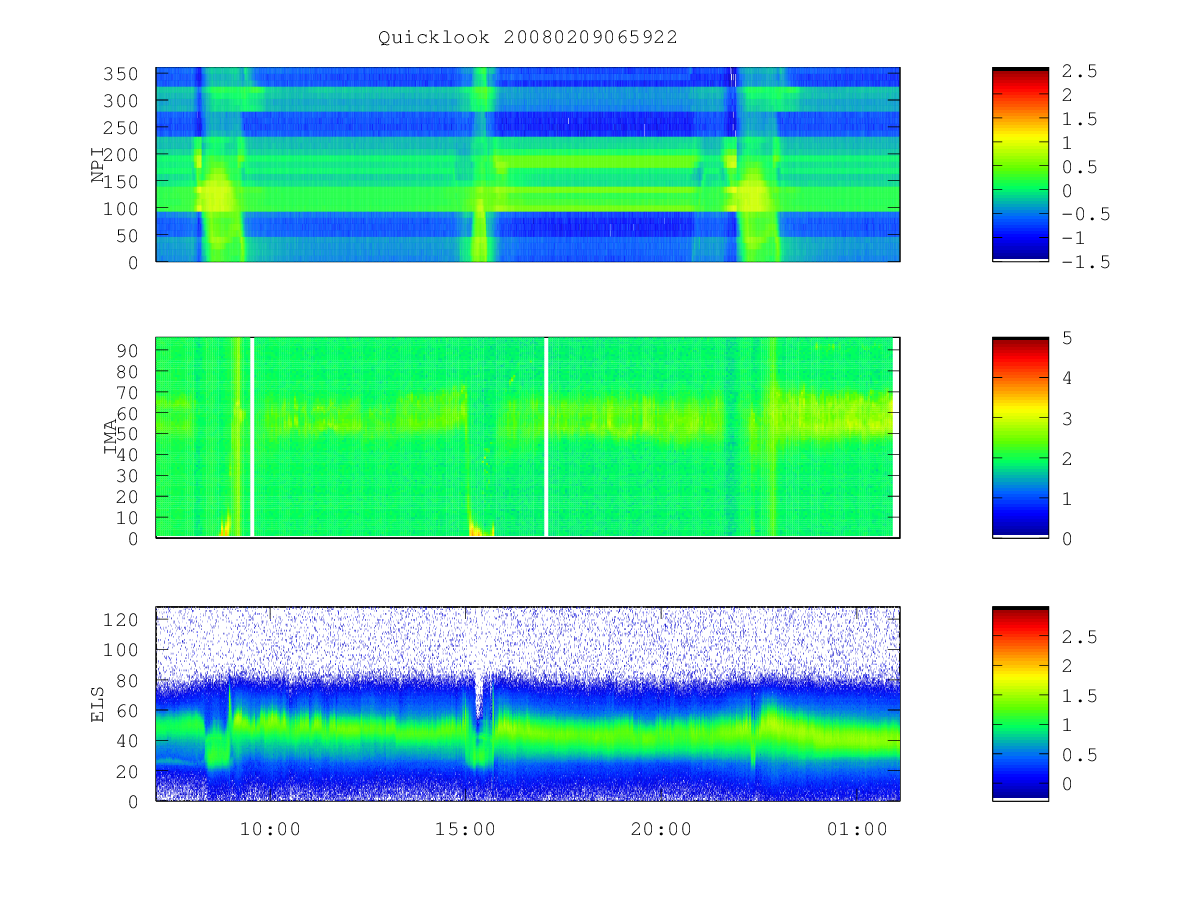Select the ELS spectrogram panel
This screenshot has height=900, width=1200.
pos(528,704)
